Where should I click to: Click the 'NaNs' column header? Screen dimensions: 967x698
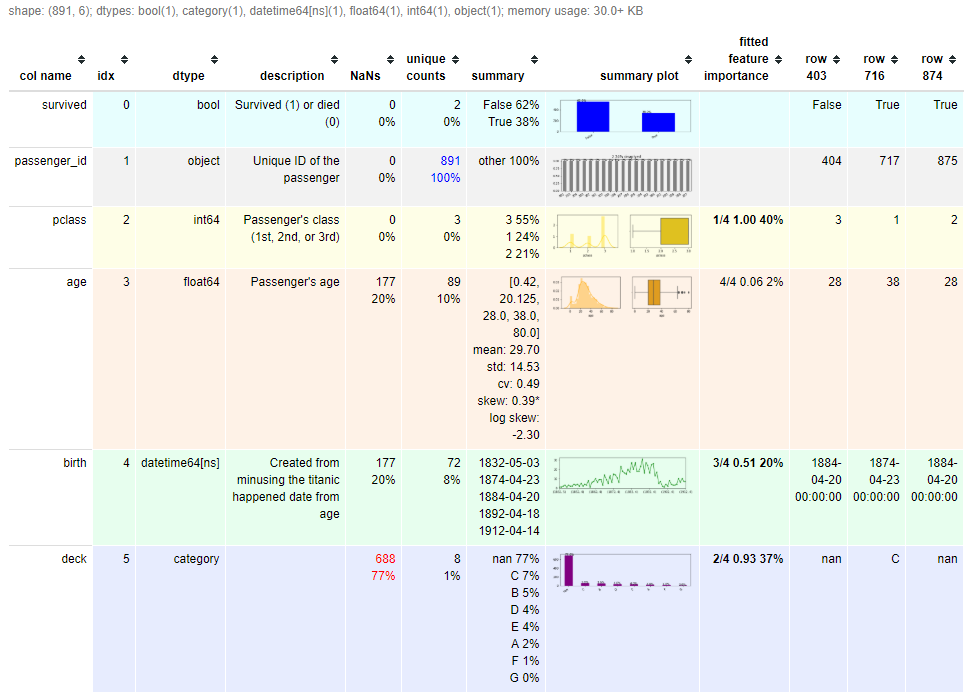click(365, 75)
